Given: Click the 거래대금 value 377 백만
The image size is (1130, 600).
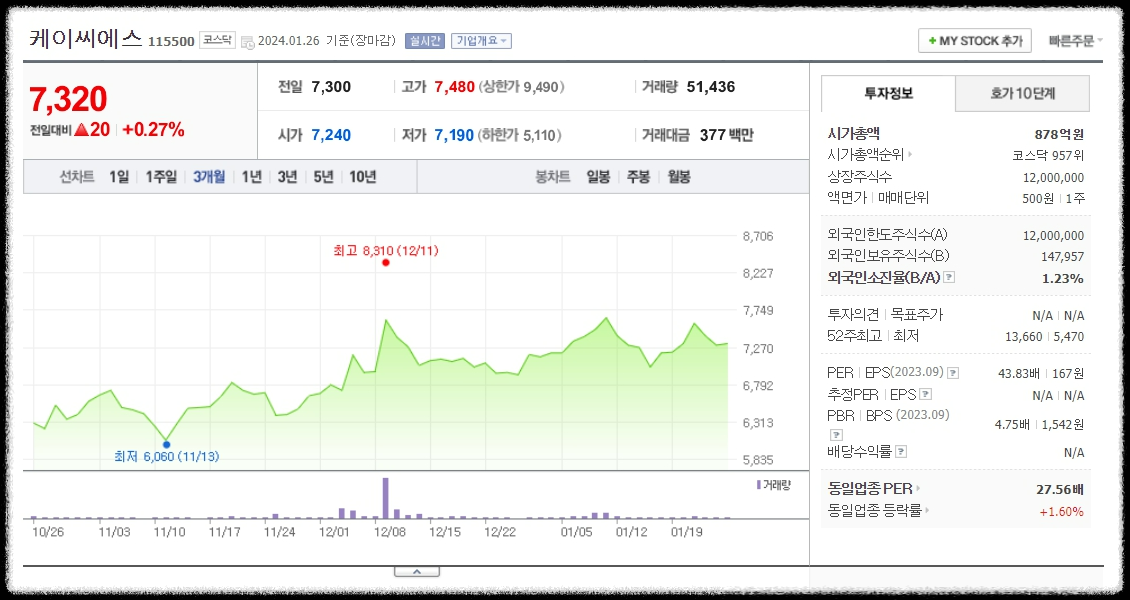Looking at the screenshot, I should [x=726, y=135].
